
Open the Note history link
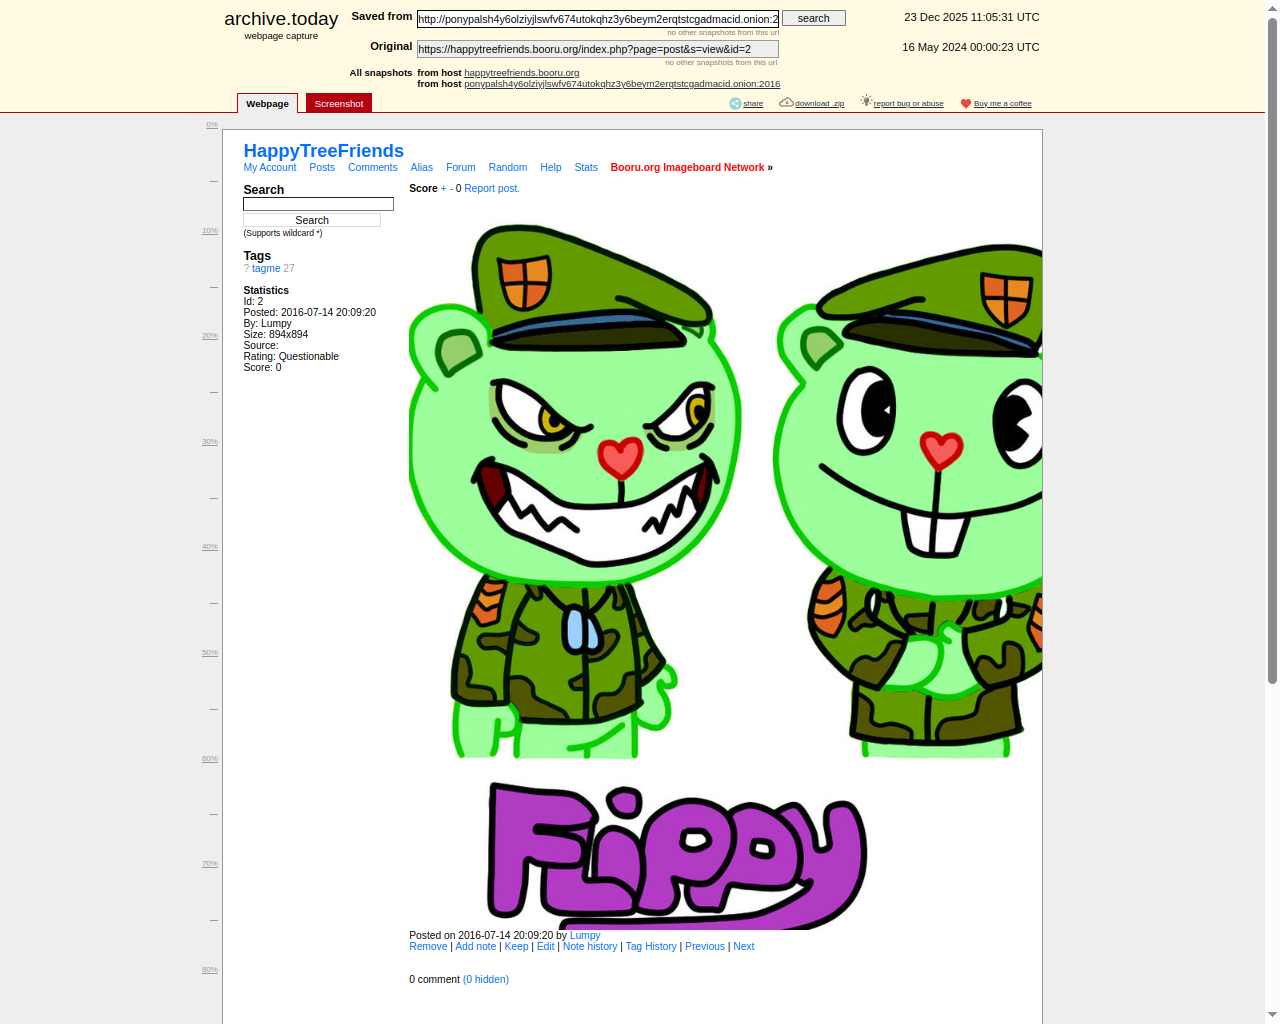[x=590, y=947]
